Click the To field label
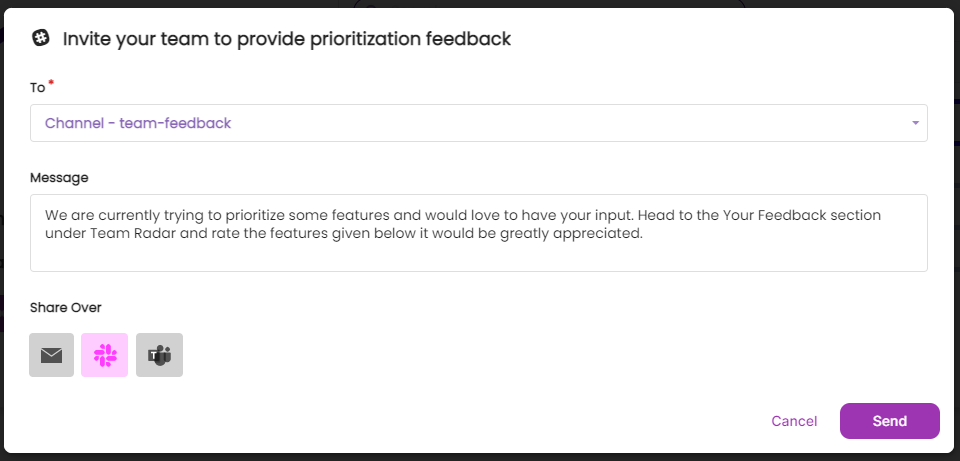The image size is (960, 461). [37, 88]
